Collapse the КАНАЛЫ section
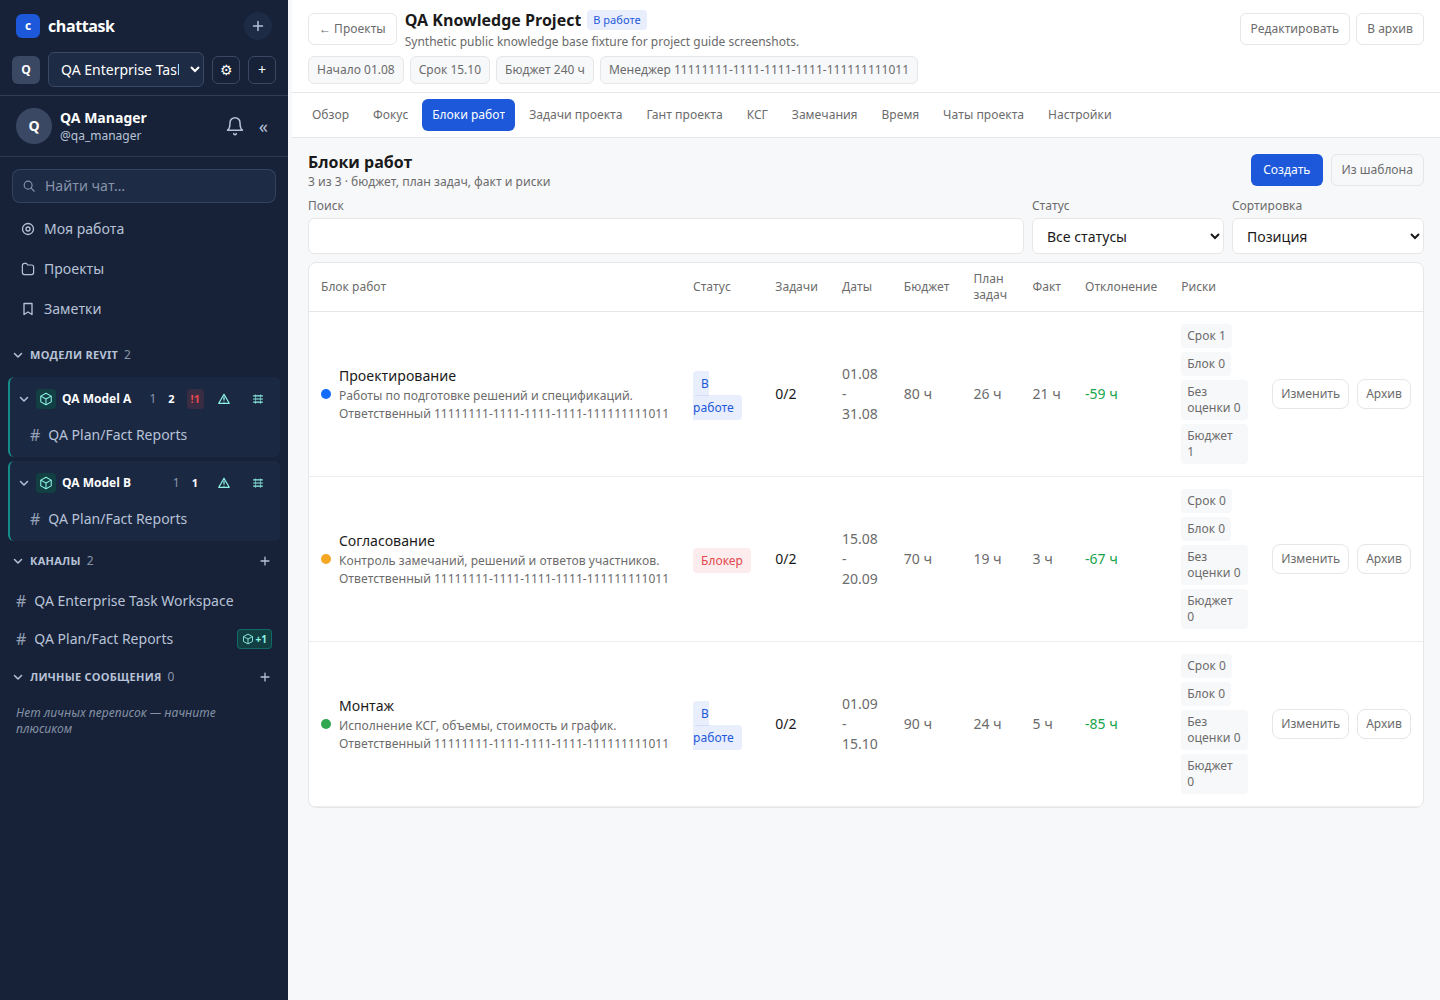Image resolution: width=1440 pixels, height=1000 pixels. (x=18, y=561)
